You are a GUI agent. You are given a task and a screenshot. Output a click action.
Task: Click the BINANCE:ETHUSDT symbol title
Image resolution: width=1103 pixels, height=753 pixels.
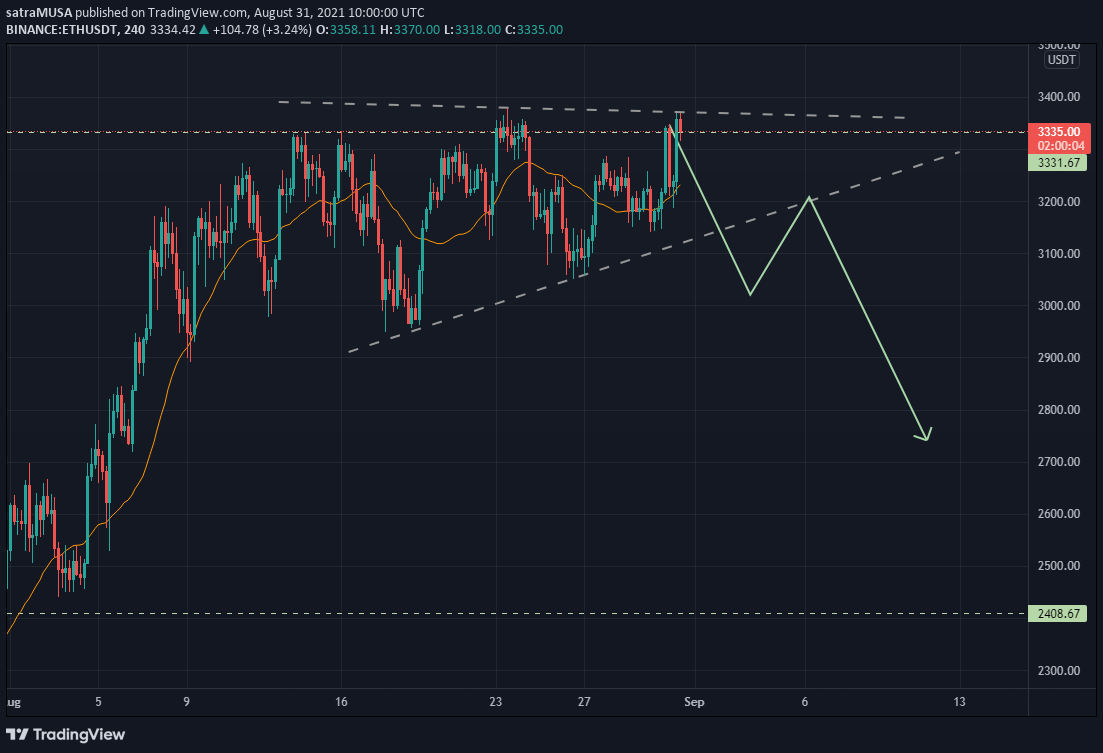pos(61,30)
